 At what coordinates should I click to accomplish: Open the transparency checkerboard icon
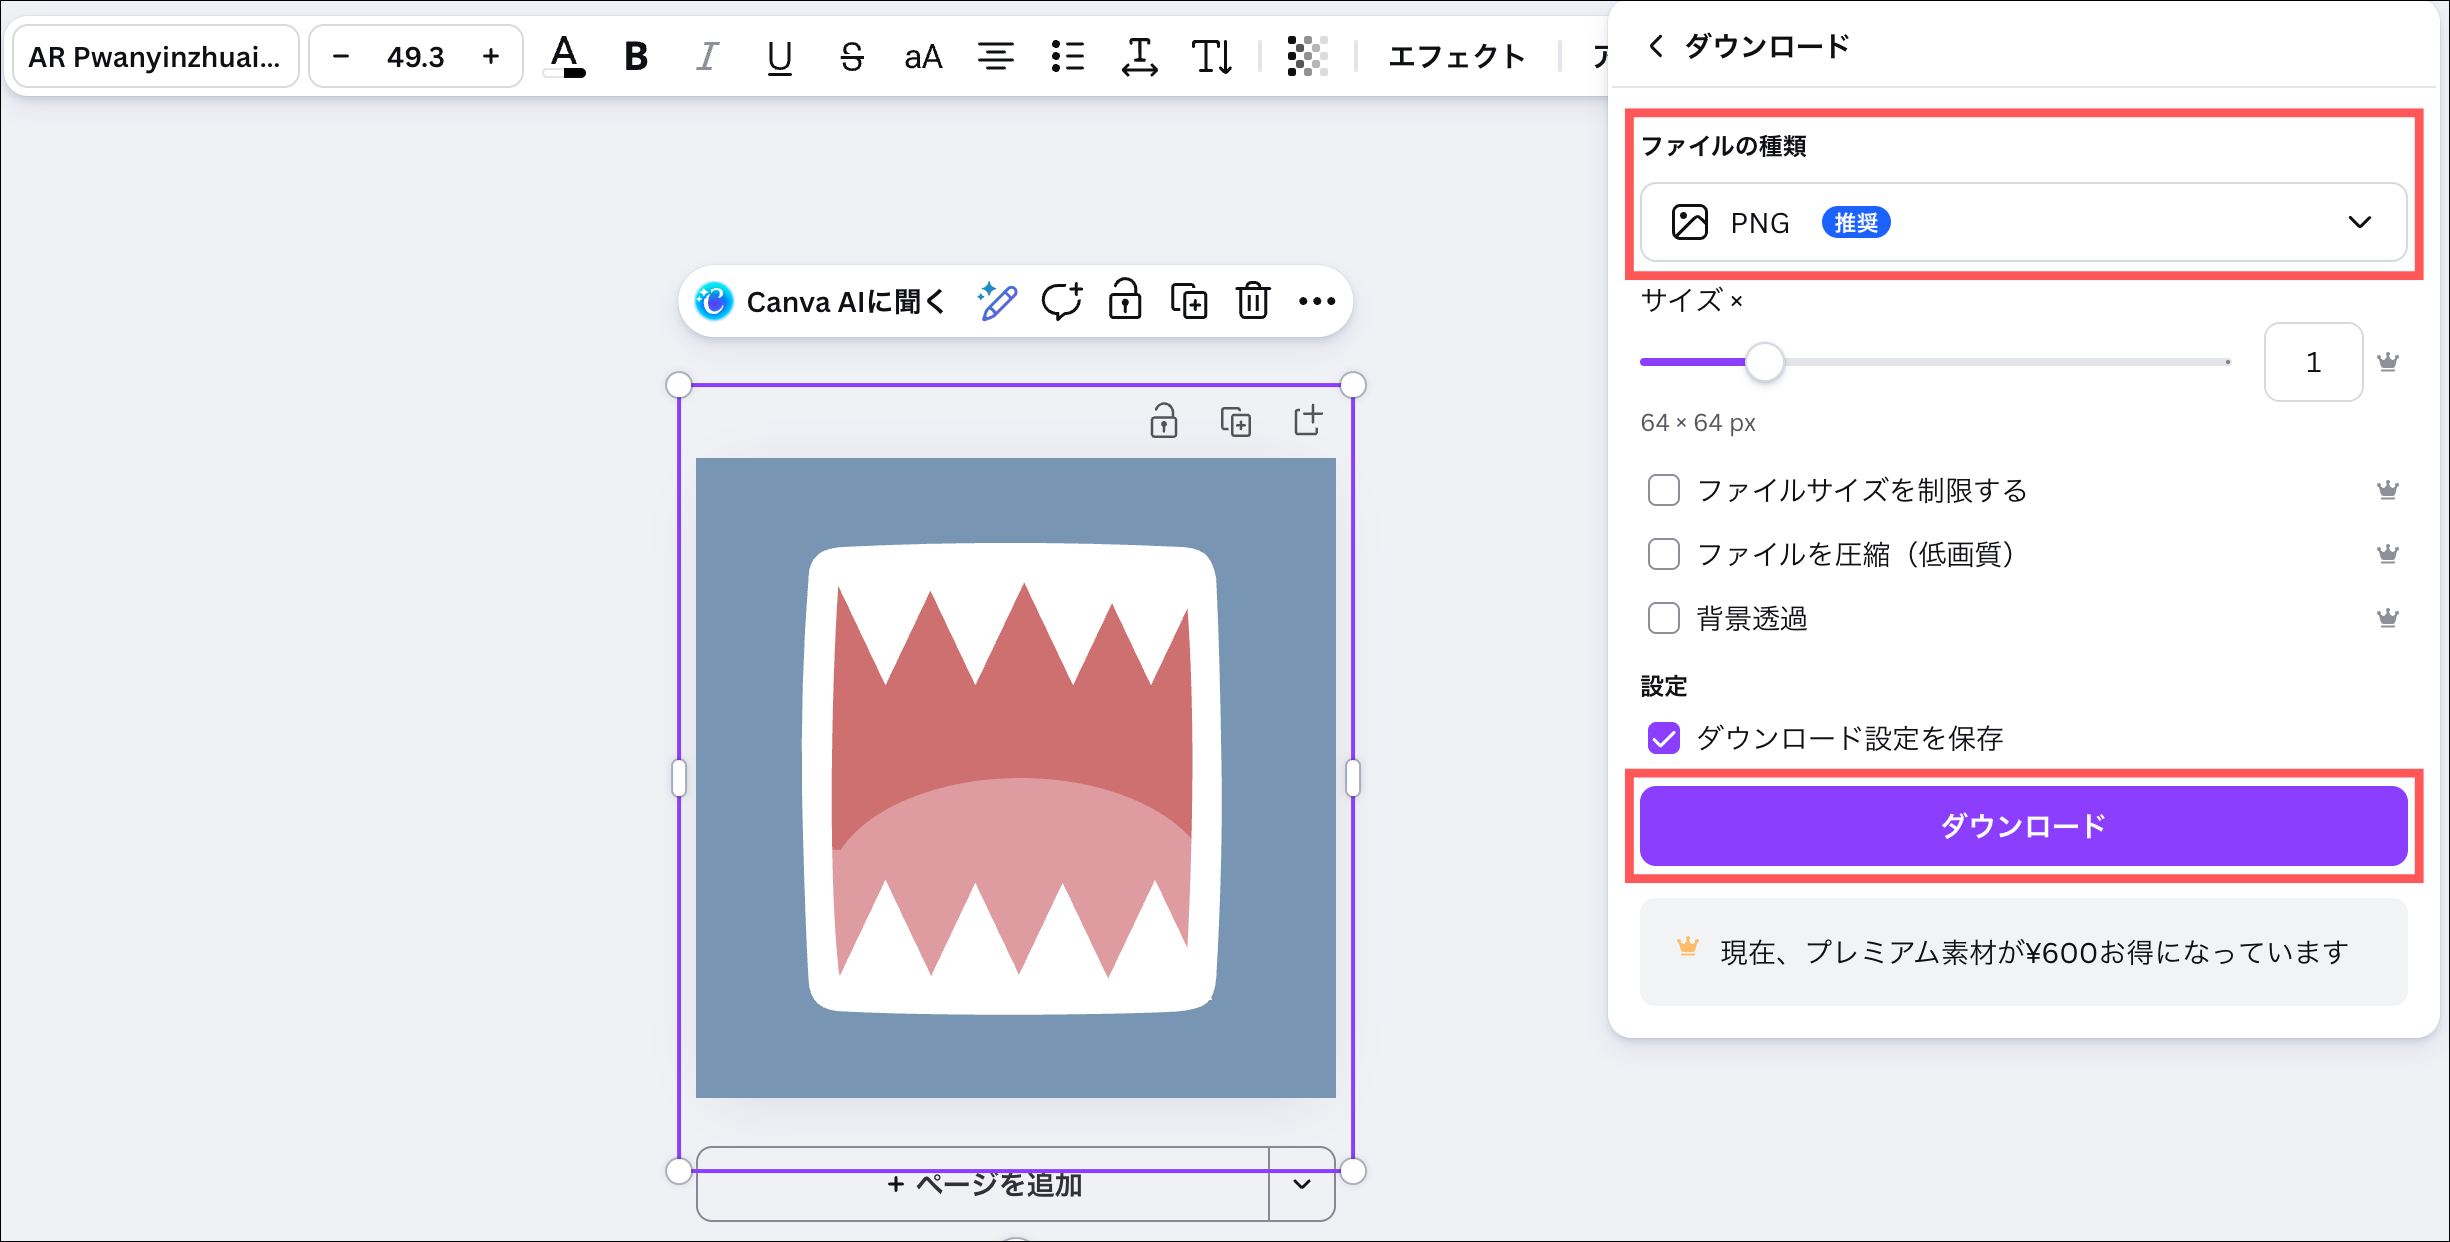click(x=1307, y=57)
